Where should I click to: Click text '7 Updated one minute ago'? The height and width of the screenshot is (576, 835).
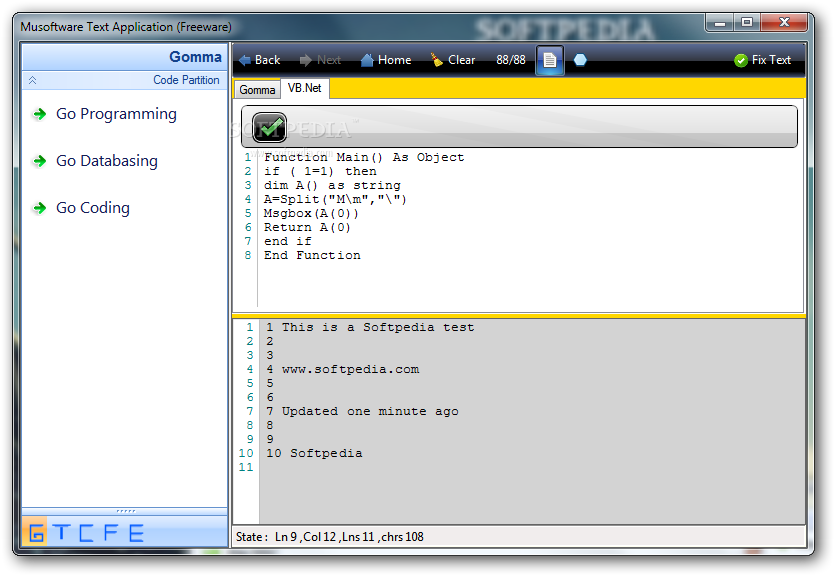[x=362, y=412]
